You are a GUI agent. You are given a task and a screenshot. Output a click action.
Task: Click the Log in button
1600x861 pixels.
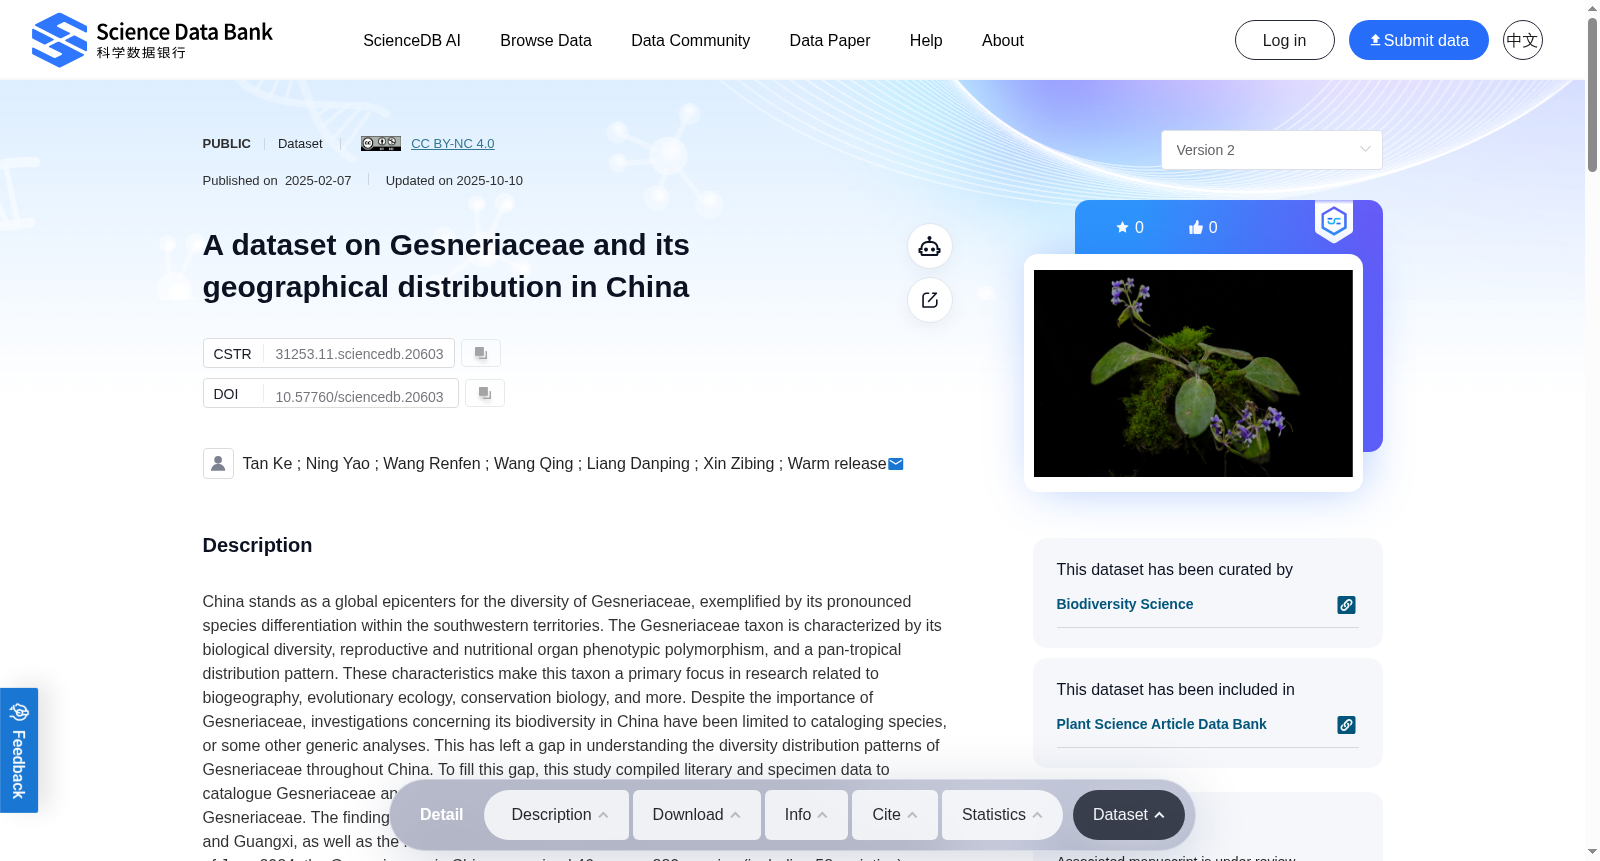(x=1285, y=40)
